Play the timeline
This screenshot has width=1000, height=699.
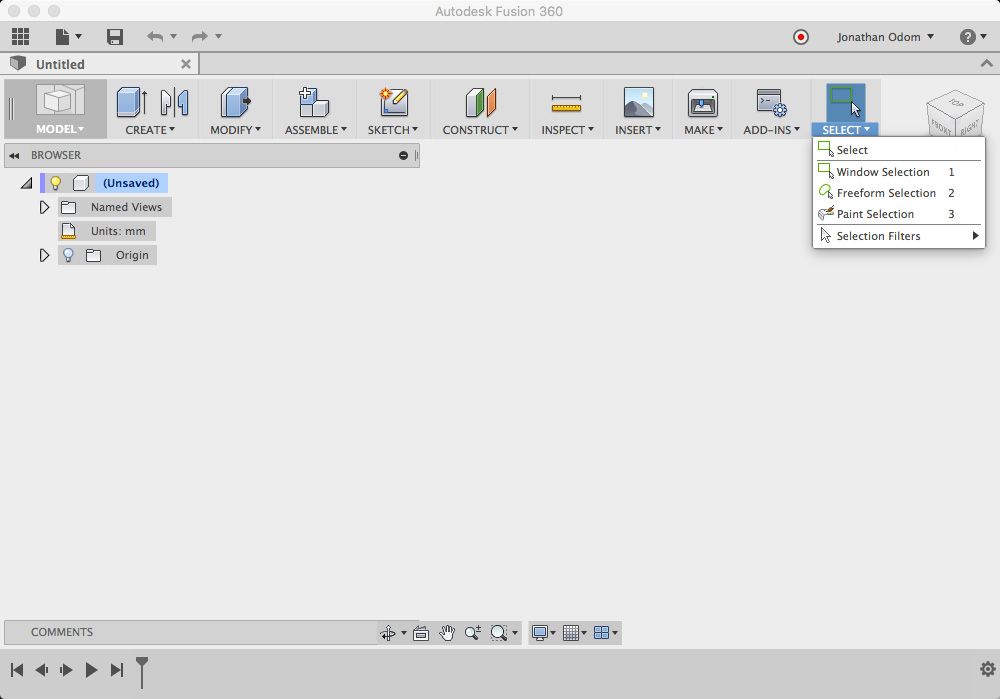[x=91, y=670]
